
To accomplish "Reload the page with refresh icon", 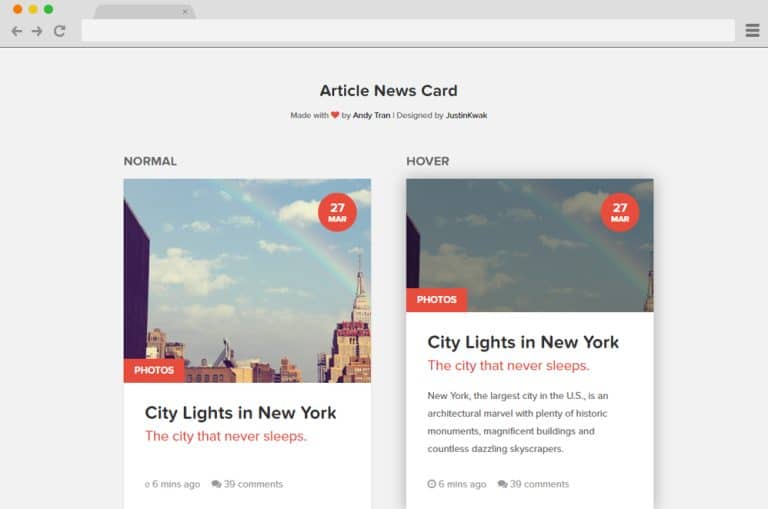I will pyautogui.click(x=59, y=31).
